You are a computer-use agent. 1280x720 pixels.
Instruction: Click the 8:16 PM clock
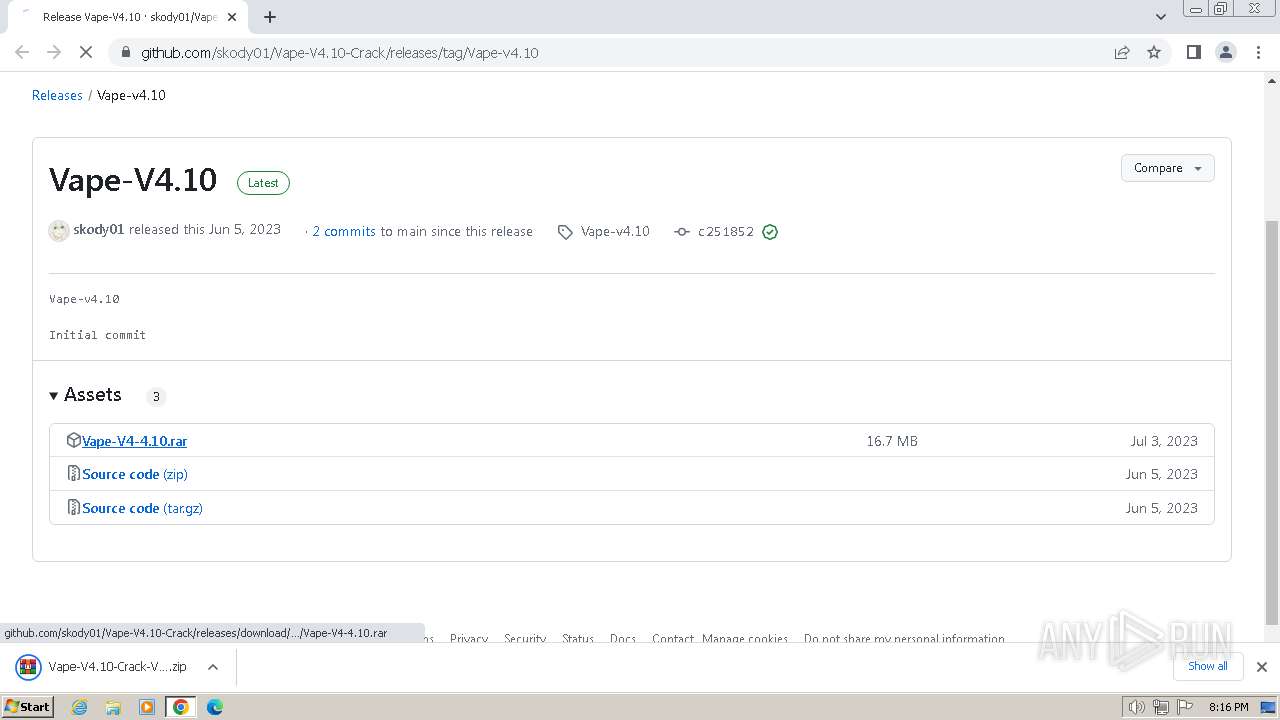click(1228, 707)
